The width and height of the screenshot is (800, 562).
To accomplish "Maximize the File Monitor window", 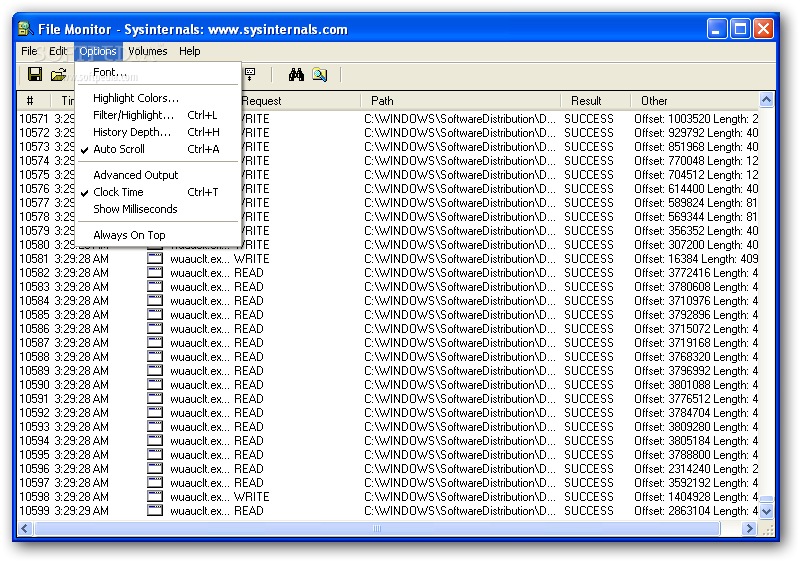I will click(x=740, y=29).
